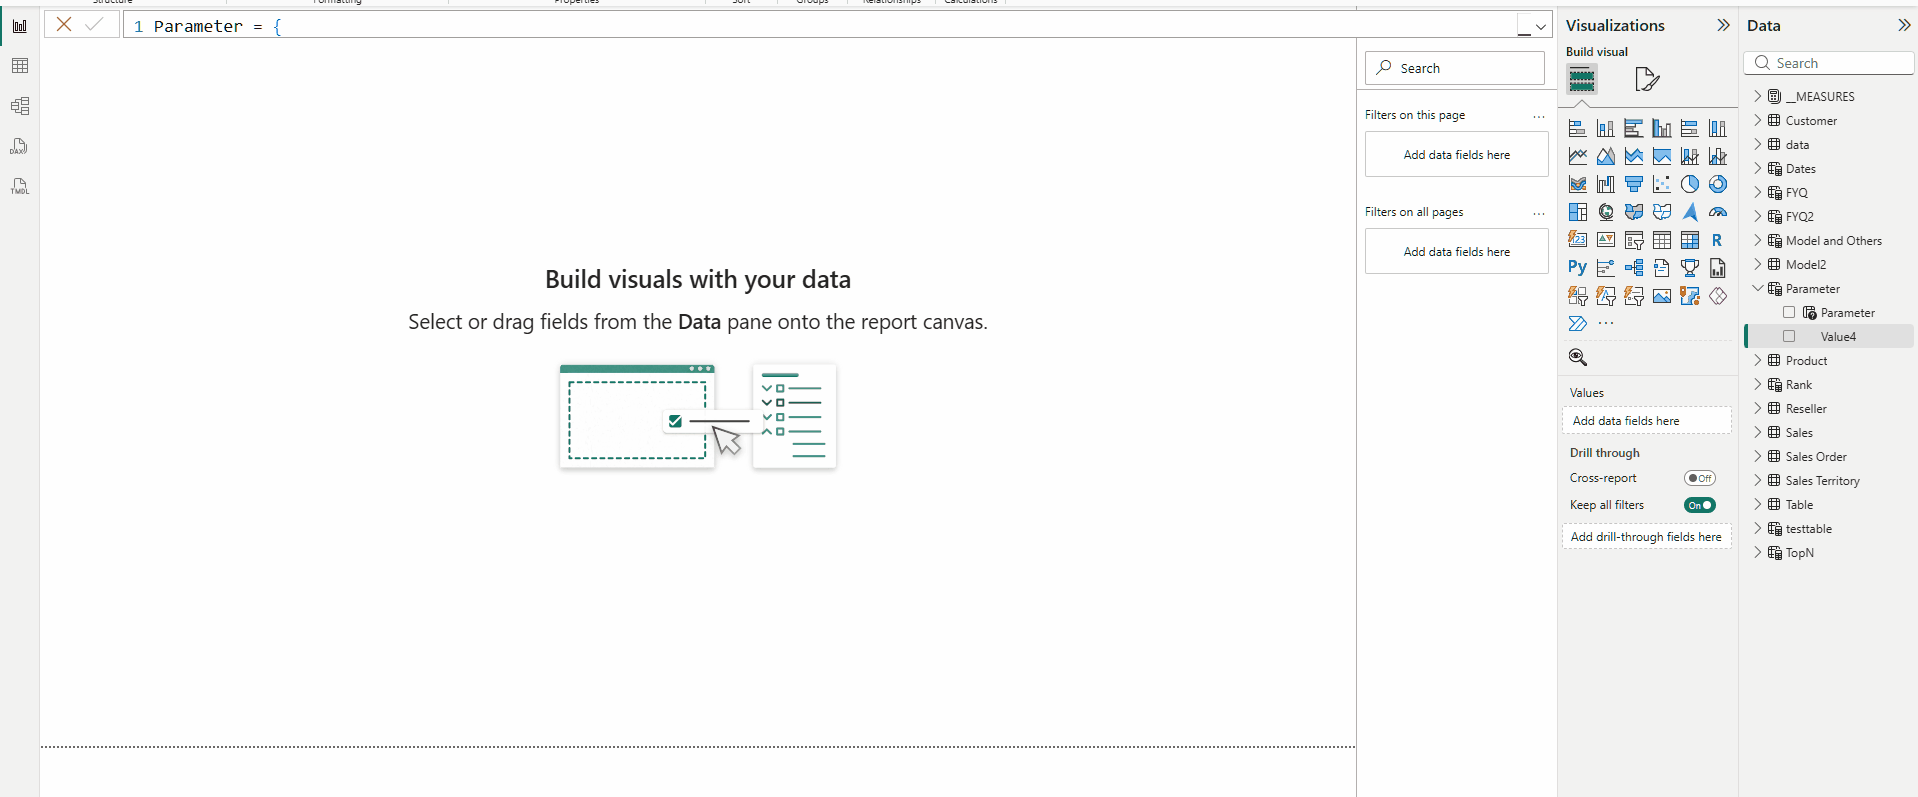
Task: Add the Matrix visual
Action: tap(1690, 240)
